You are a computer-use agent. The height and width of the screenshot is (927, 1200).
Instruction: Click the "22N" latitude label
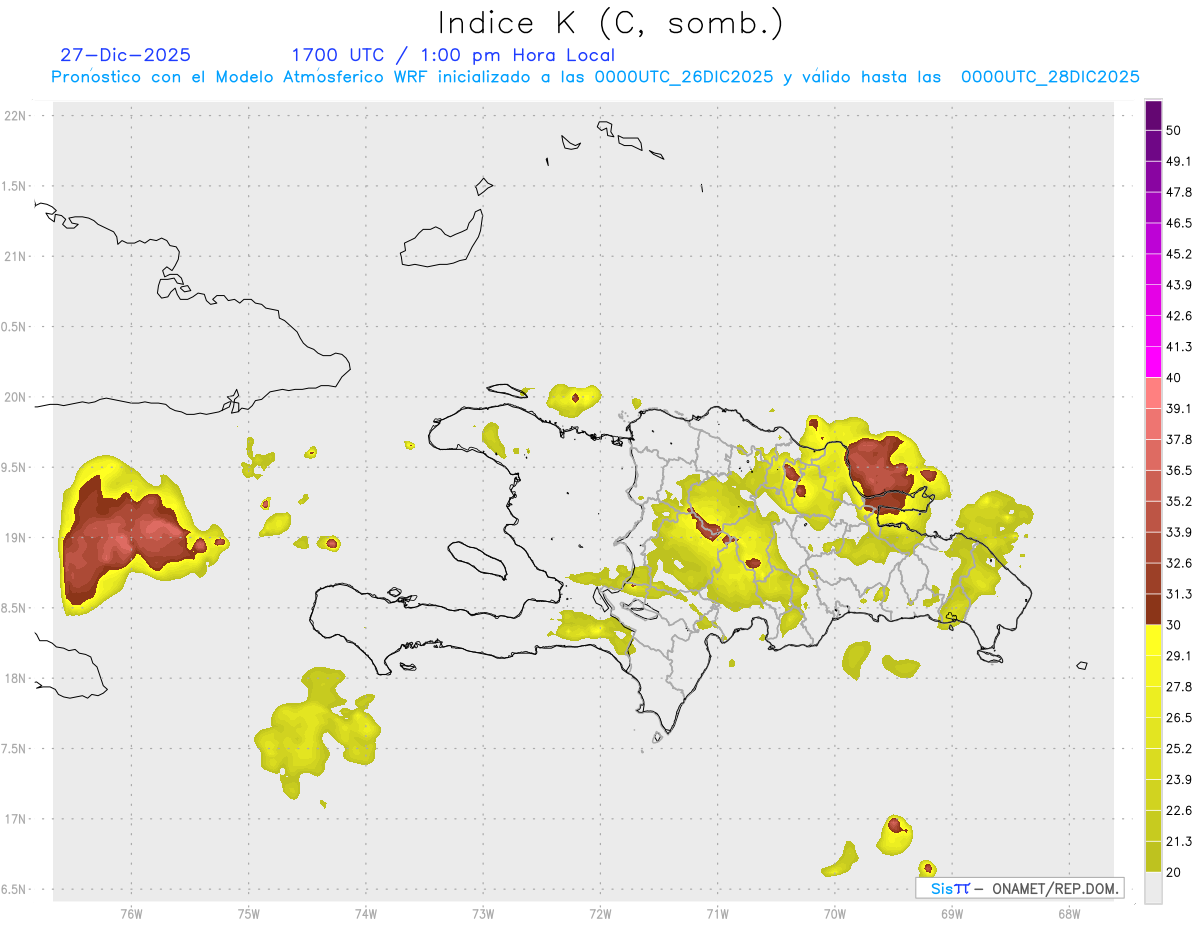[x=17, y=116]
